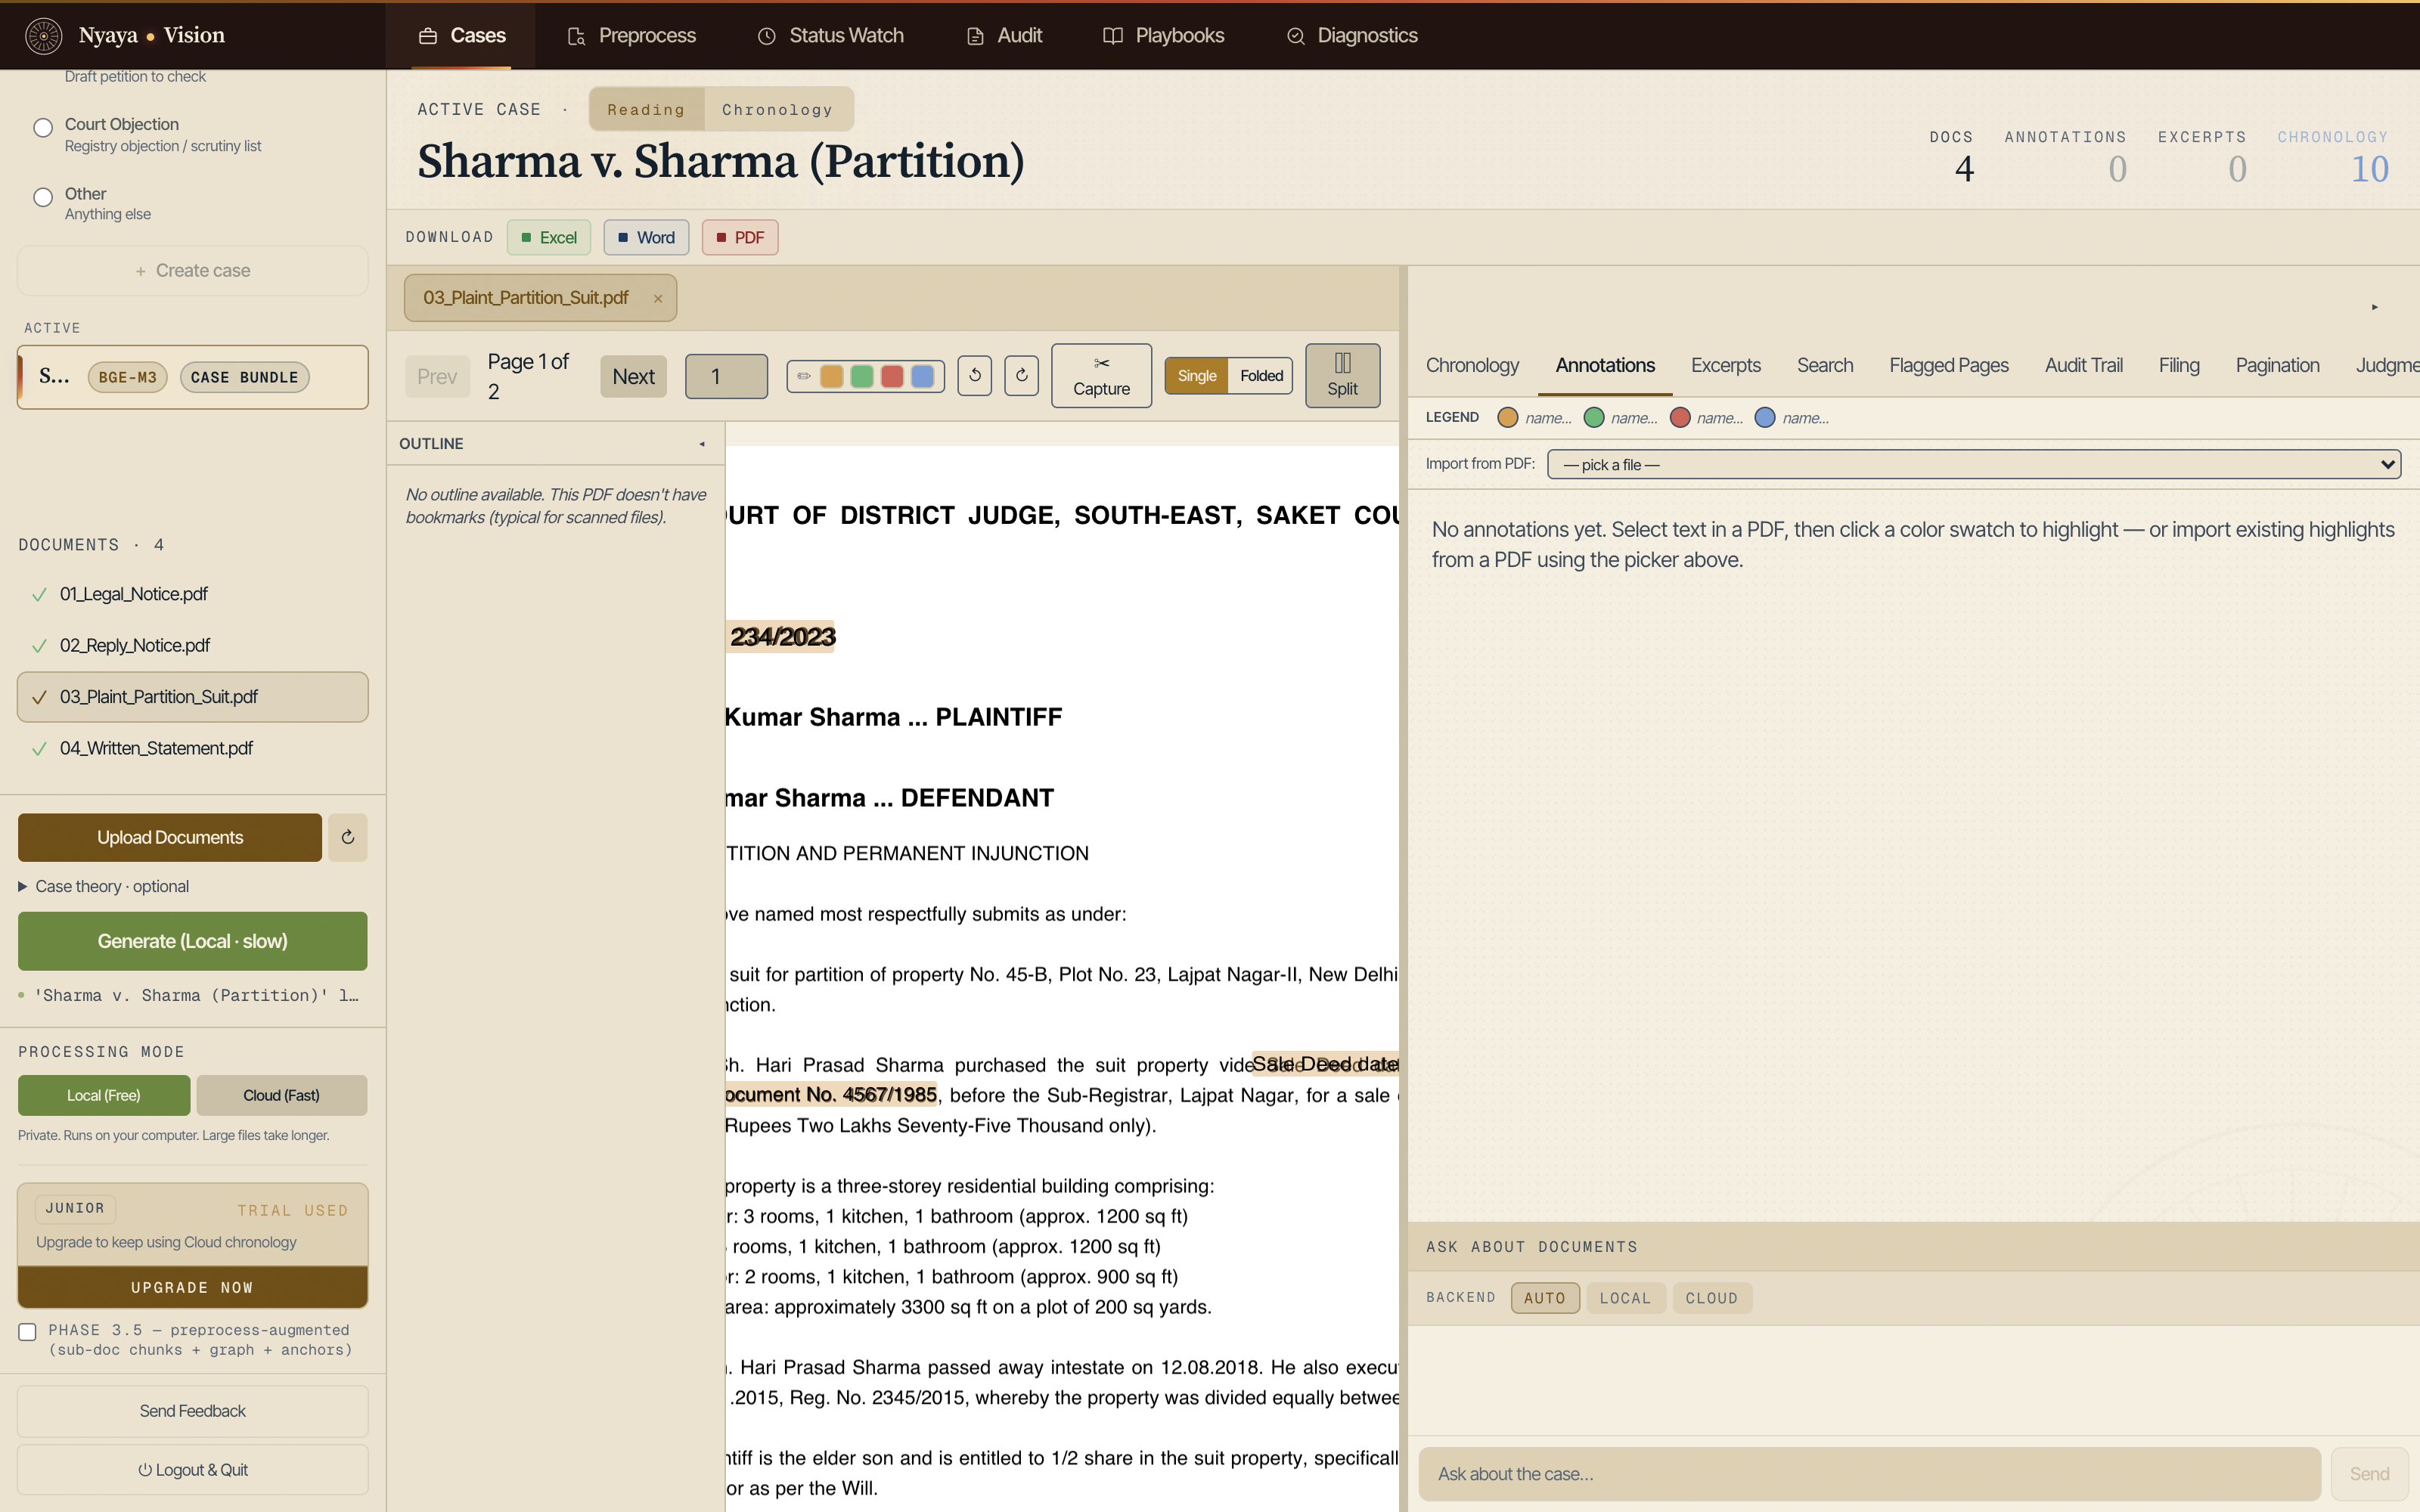Click UPGRADE NOW button
Image resolution: width=2420 pixels, height=1512 pixels.
tap(192, 1288)
